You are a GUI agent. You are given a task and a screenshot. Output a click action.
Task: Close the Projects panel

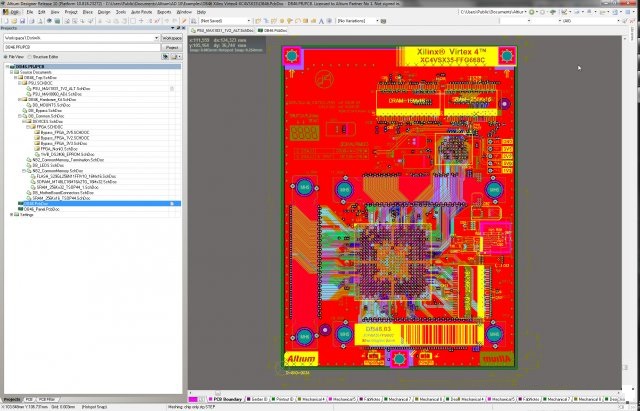pos(183,28)
